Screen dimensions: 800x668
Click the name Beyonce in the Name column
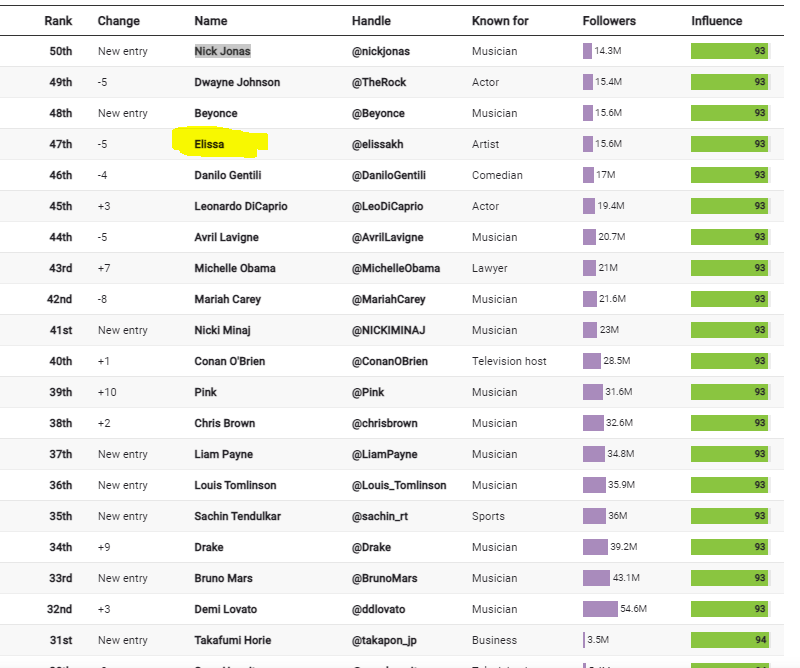click(x=216, y=113)
